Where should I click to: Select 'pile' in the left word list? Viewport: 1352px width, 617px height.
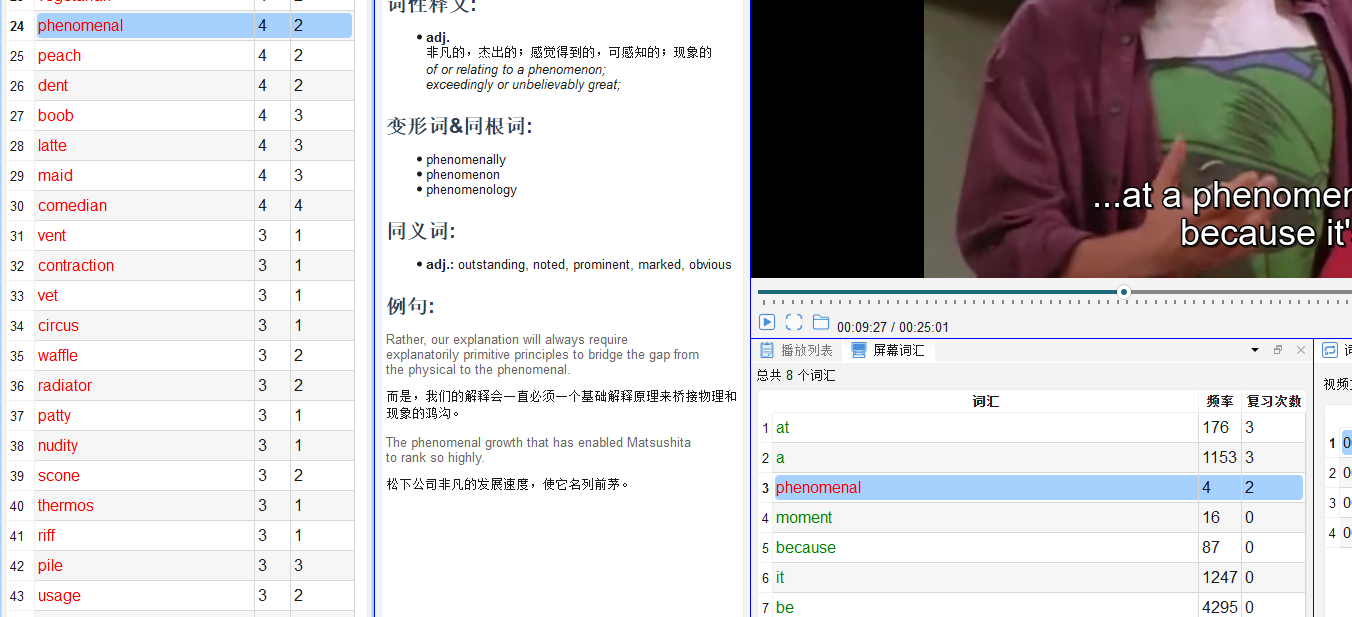(50, 565)
